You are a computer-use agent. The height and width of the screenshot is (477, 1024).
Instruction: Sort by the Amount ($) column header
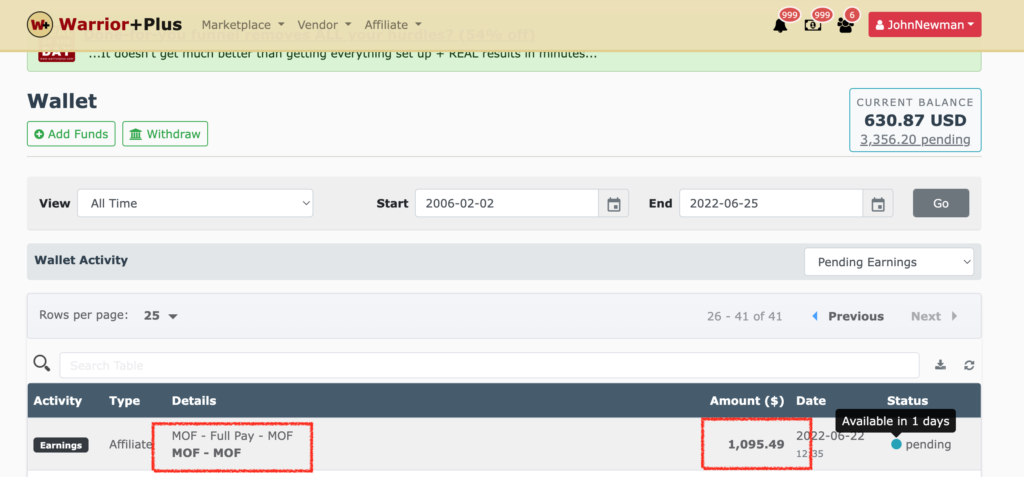[x=747, y=401]
